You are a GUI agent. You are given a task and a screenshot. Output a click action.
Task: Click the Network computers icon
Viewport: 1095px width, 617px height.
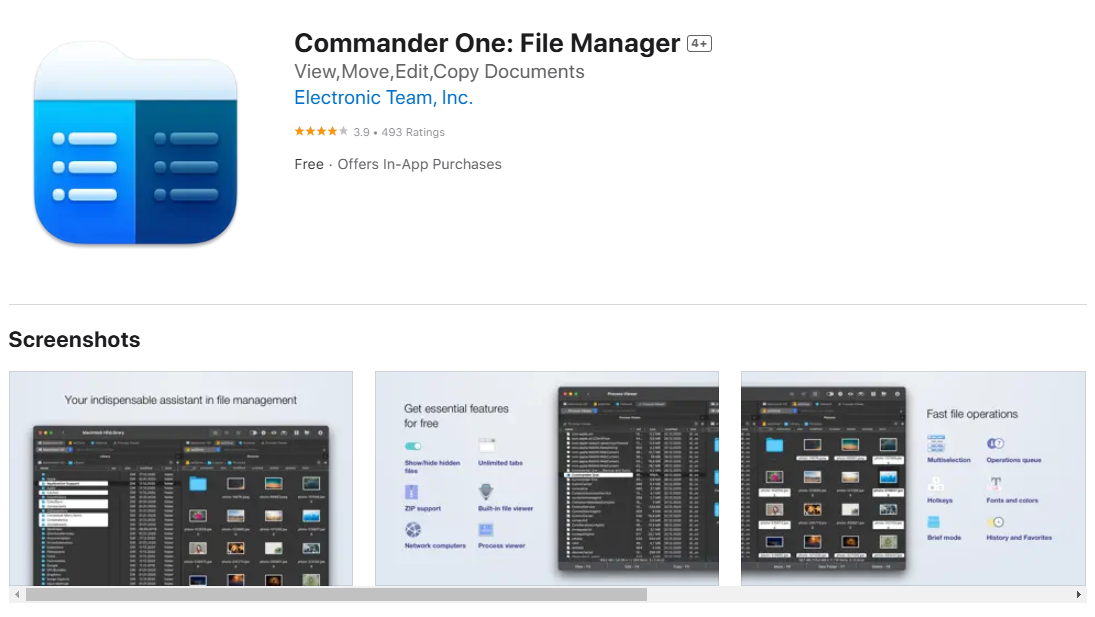(x=413, y=530)
